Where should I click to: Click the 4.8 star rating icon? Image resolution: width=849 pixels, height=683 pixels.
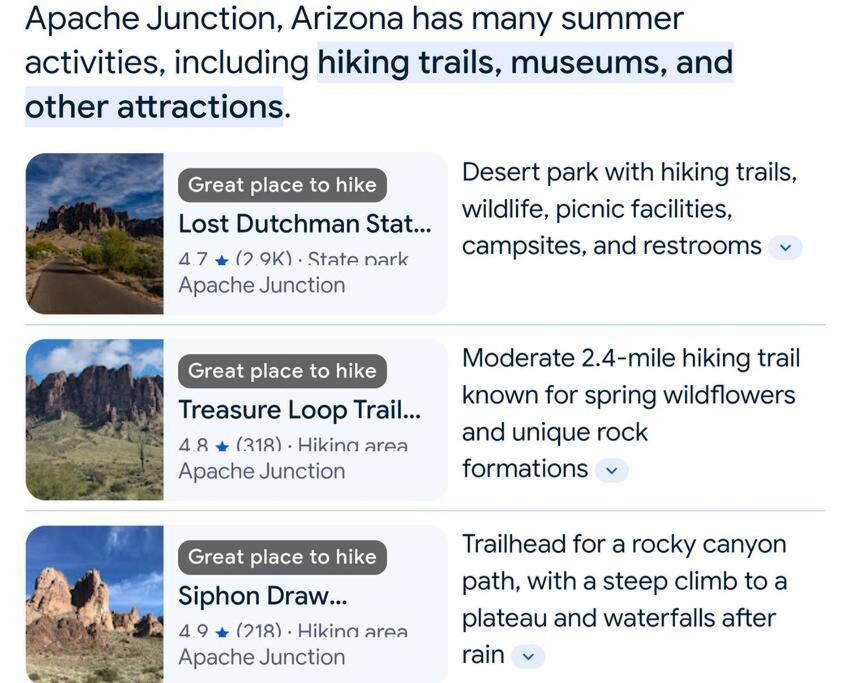(221, 447)
